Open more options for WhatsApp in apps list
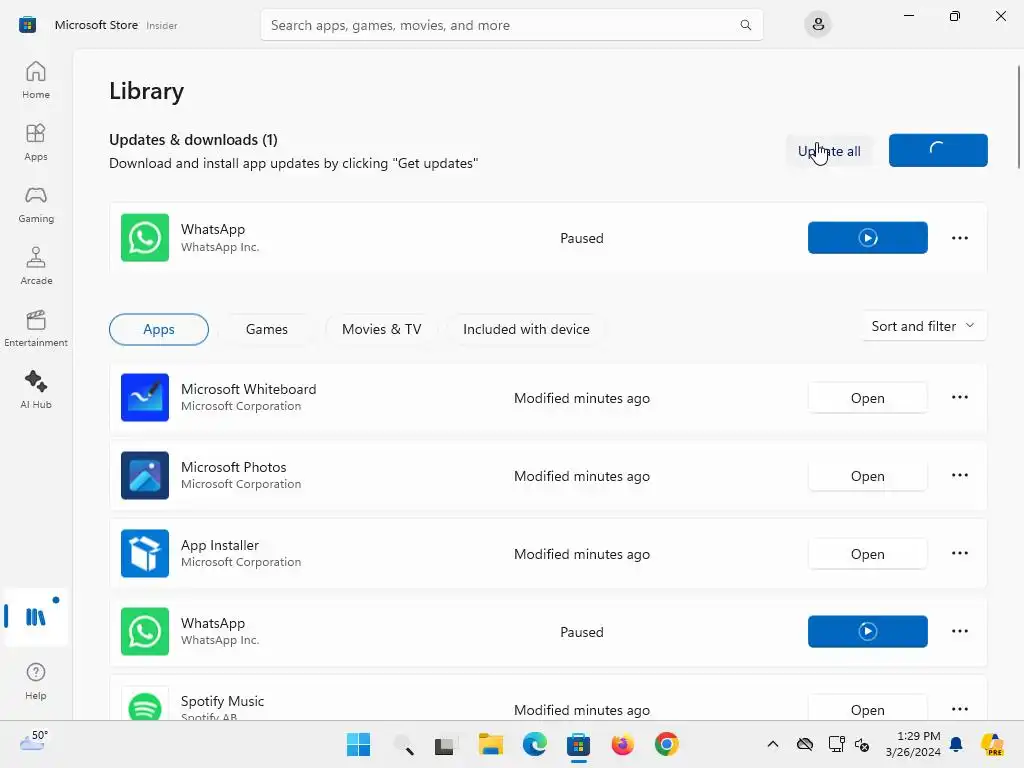This screenshot has width=1024, height=768. [x=959, y=631]
